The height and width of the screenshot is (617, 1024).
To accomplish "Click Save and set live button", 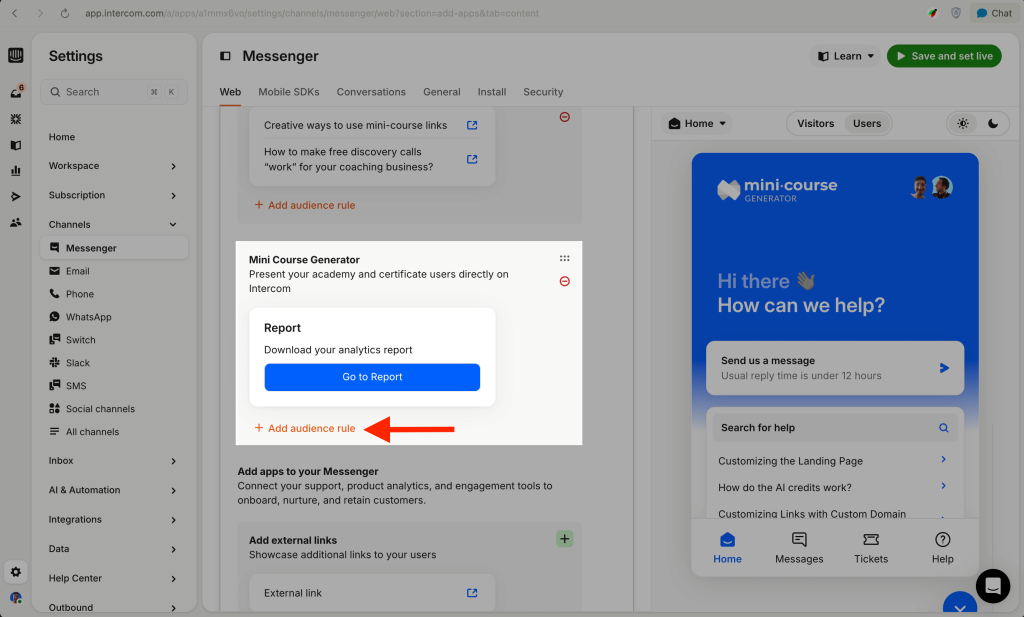I will (944, 56).
